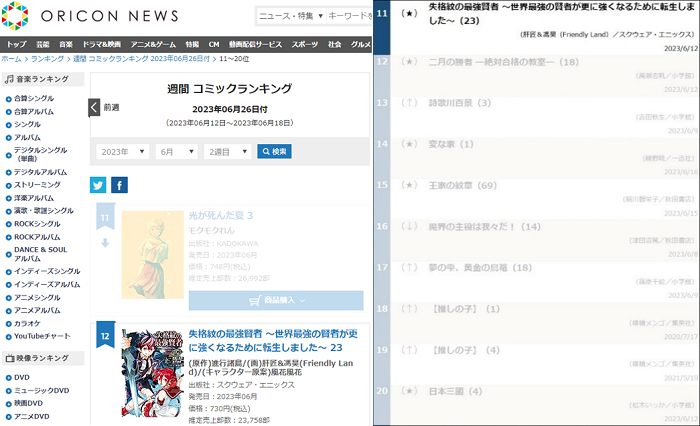Open インディーズシングル ranking in sidebar
Image resolution: width=700 pixels, height=426 pixels.
point(47,271)
